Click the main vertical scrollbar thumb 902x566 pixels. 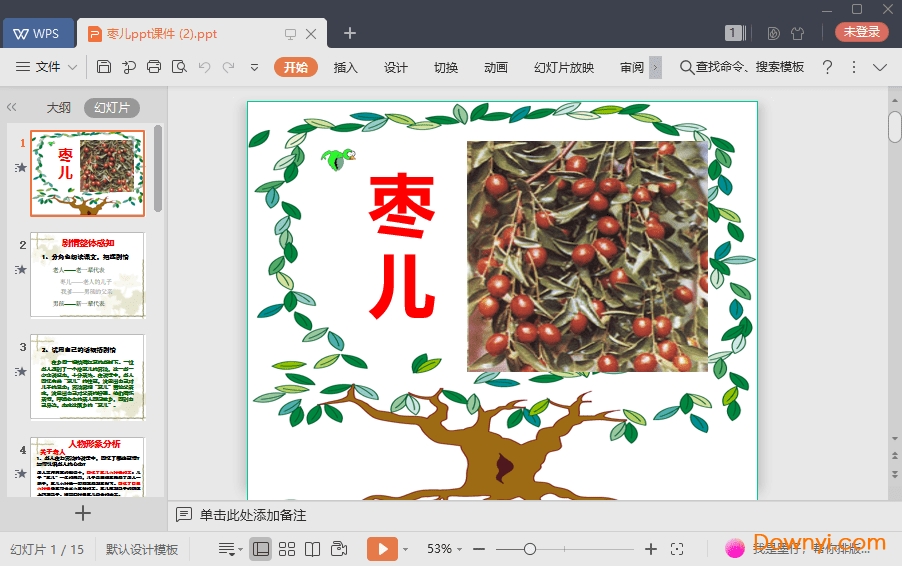point(895,127)
